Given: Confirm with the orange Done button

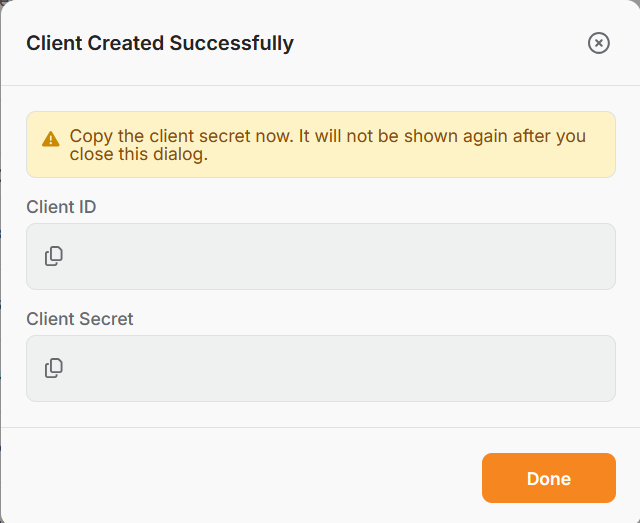Looking at the screenshot, I should click(x=549, y=478).
